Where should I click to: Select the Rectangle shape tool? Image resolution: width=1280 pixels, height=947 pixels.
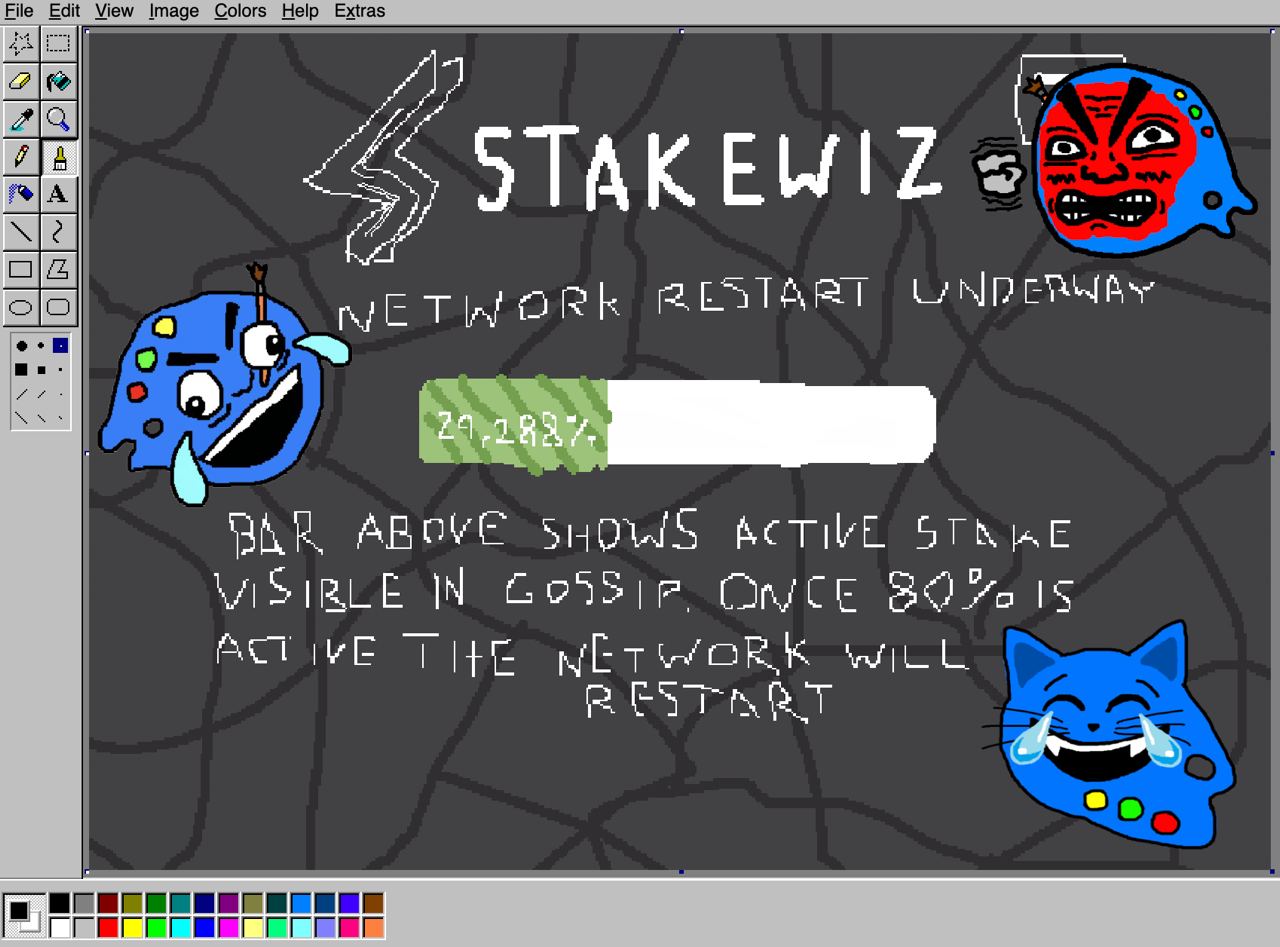[x=21, y=269]
